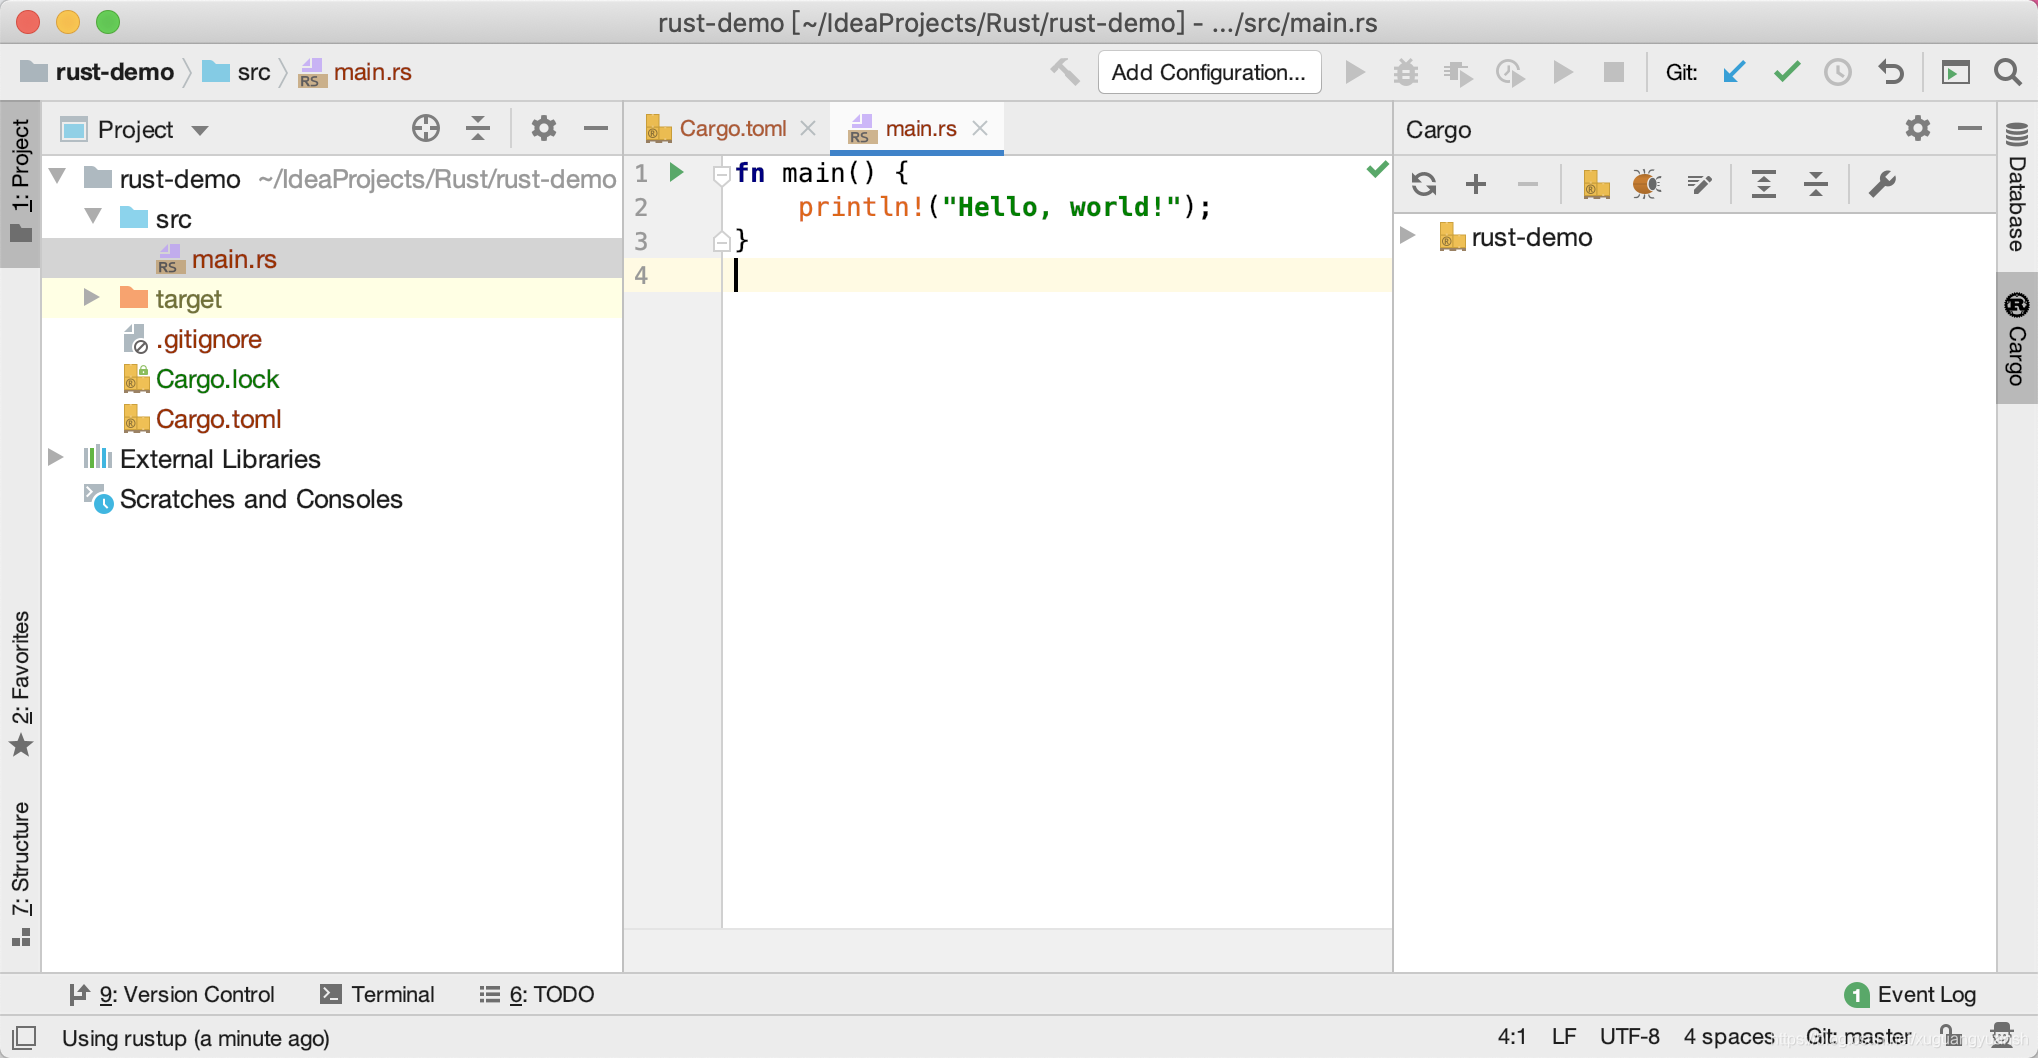Viewport: 2038px width, 1058px height.
Task: Open the Event Log
Action: 1910,994
